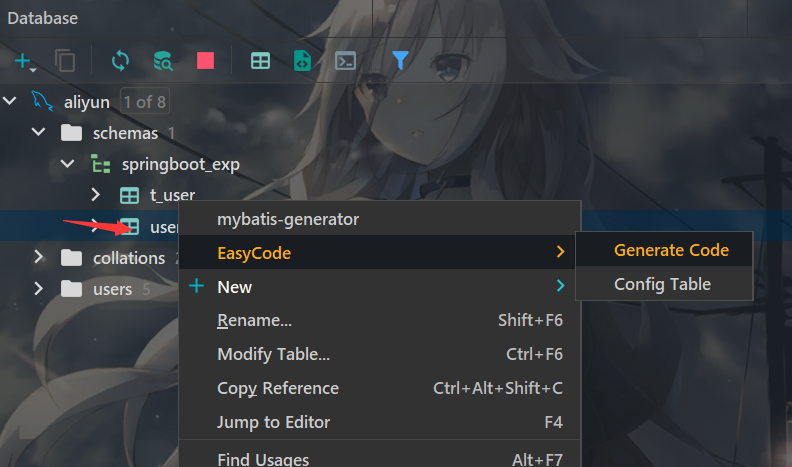The height and width of the screenshot is (467, 792).
Task: Click the springboot_exp schema icon
Action: pyautogui.click(x=101, y=164)
